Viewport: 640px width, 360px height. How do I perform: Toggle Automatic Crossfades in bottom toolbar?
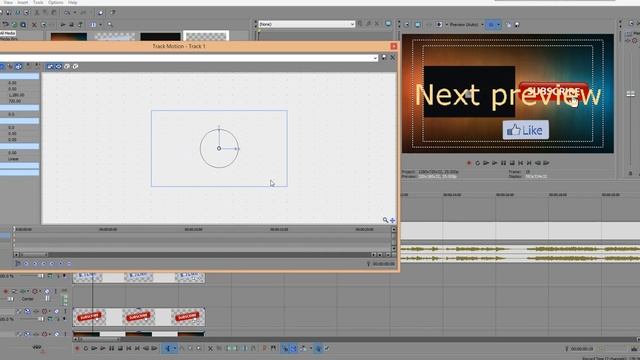(293, 349)
